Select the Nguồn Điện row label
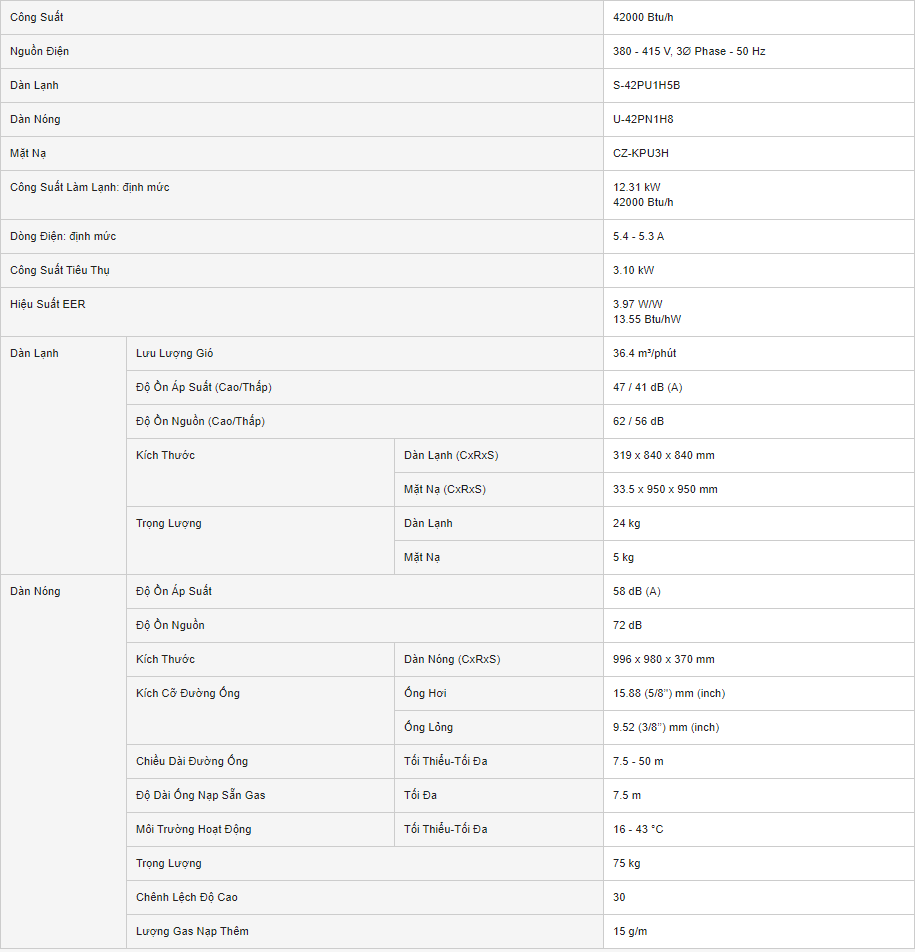Screen dimensions: 915x952 (x=40, y=51)
